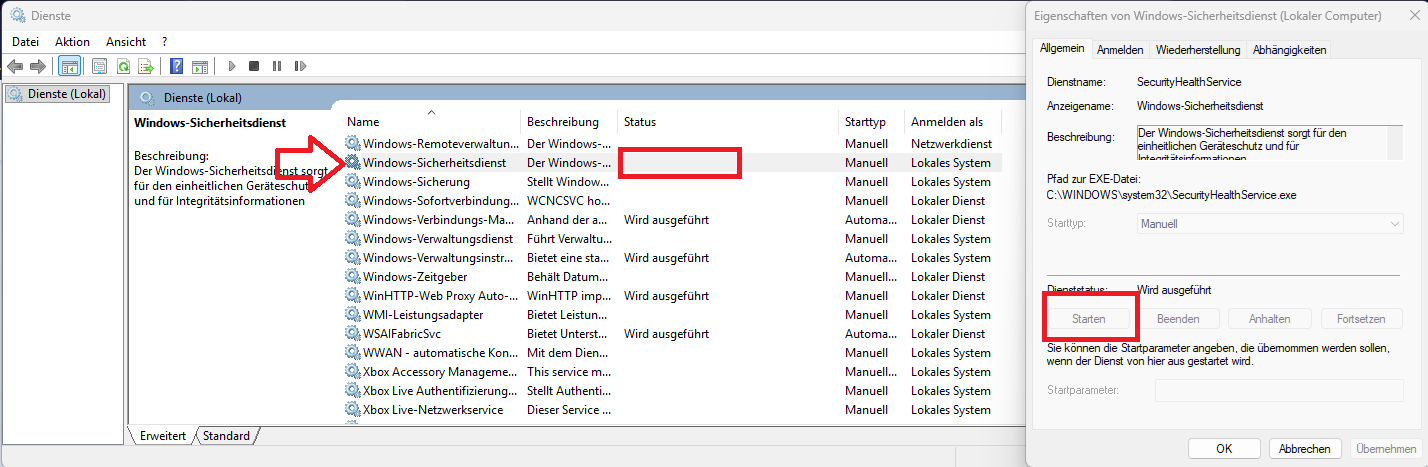Switch to the Standard view tab
1428x467 pixels.
[226, 436]
